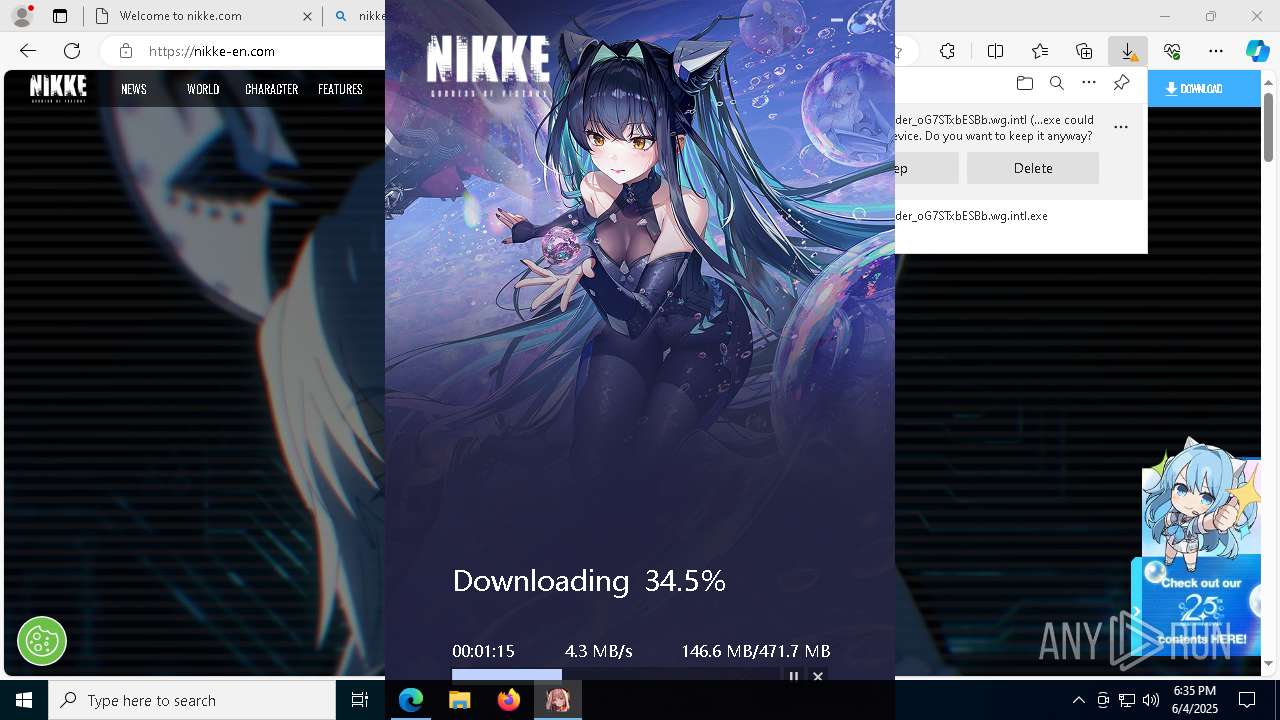The height and width of the screenshot is (720, 1280).
Task: Open Edge tab actions menu icon
Action: (60, 16)
